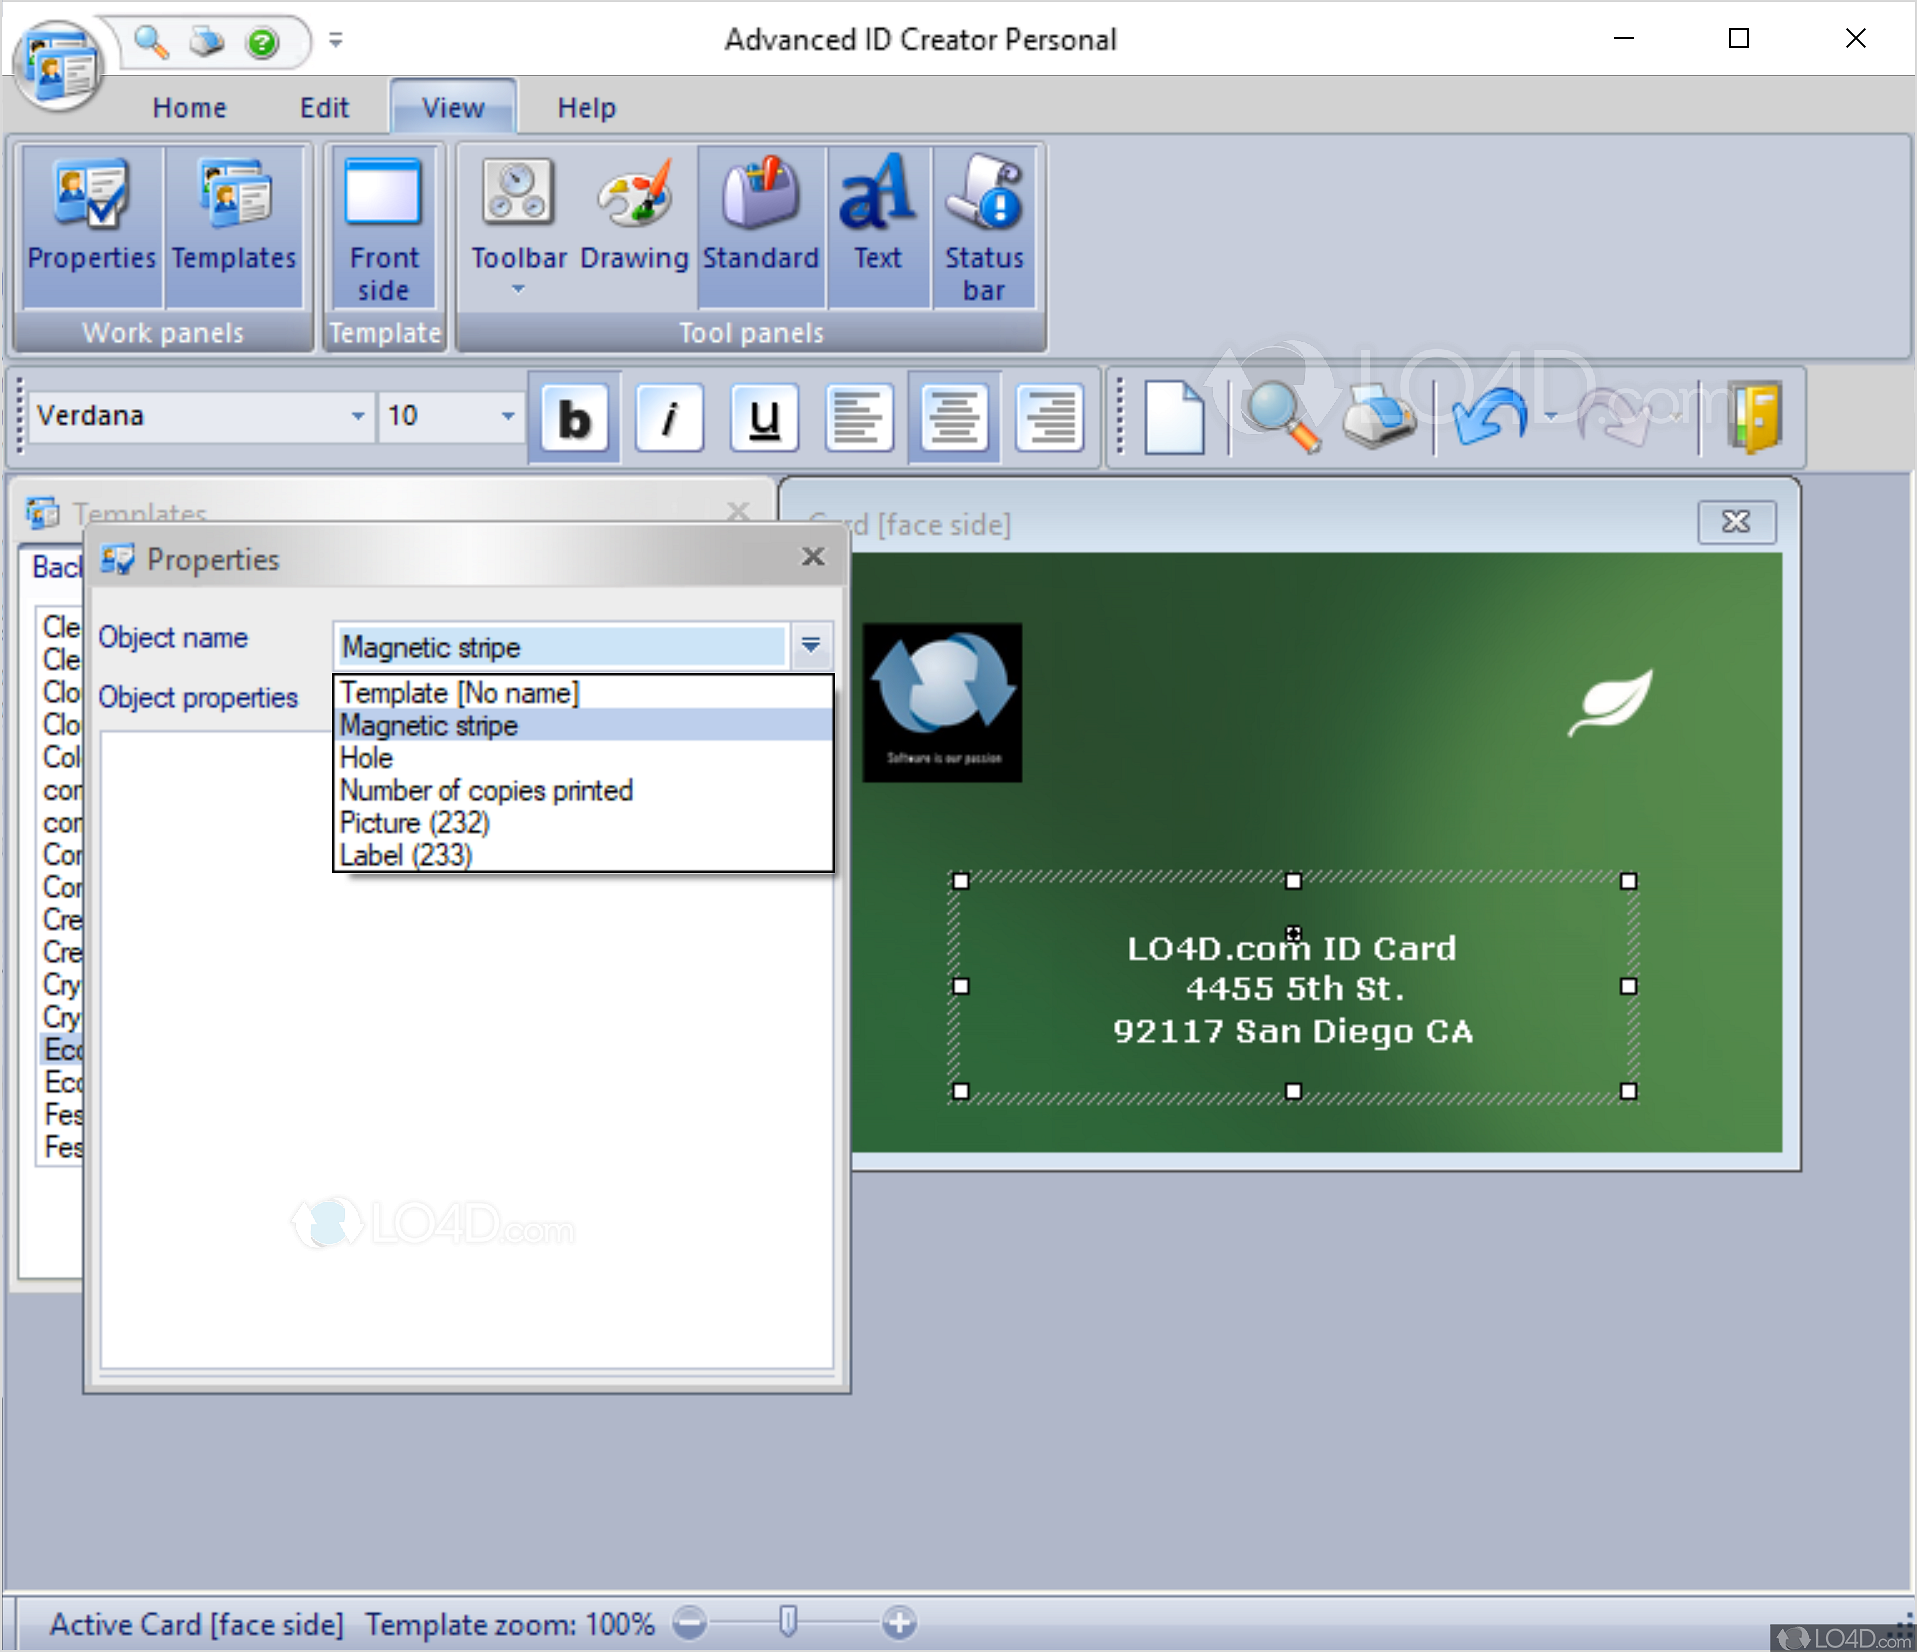The height and width of the screenshot is (1652, 1917).
Task: Align text to the right
Action: [x=1049, y=418]
